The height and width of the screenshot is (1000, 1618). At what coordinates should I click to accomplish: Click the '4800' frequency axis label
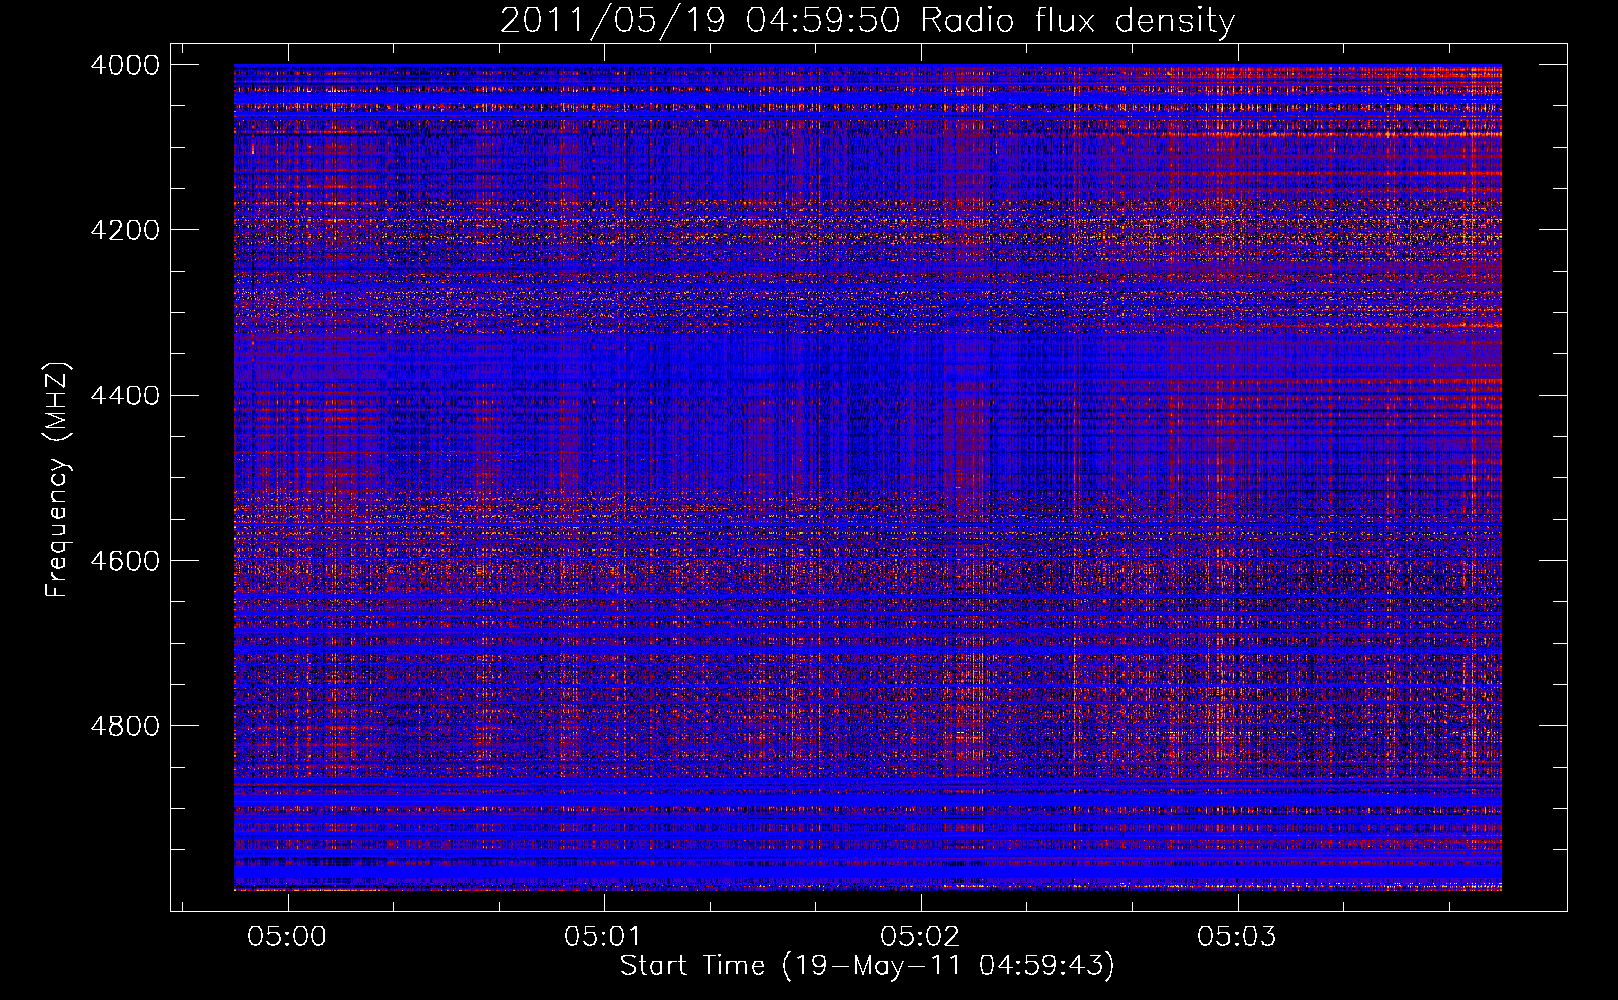(x=125, y=726)
